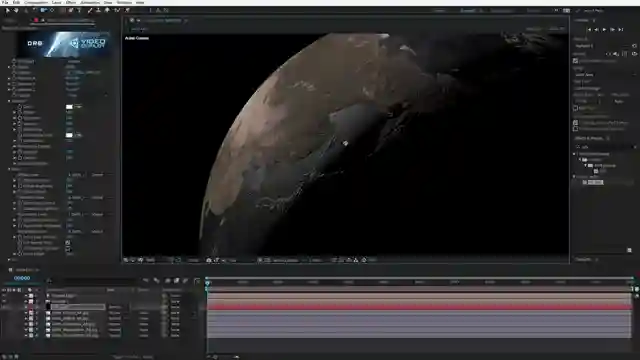Enable frame blending icon in timeline
Screen dimensions: 640x360
point(176,281)
